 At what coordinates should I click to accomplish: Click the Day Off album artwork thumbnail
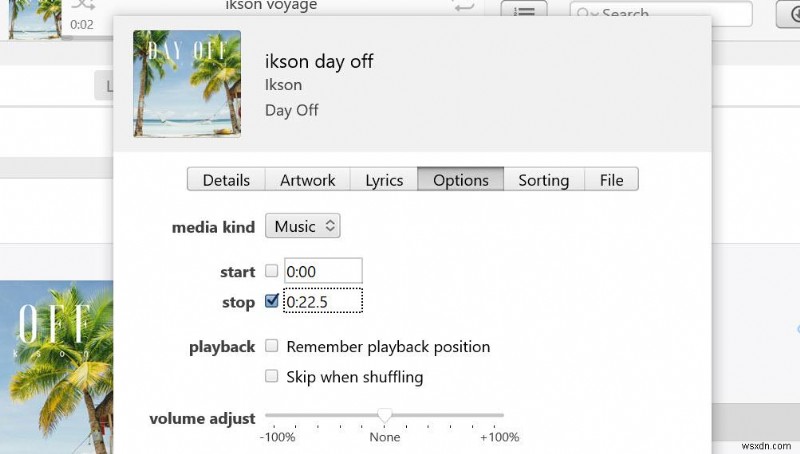coord(187,84)
